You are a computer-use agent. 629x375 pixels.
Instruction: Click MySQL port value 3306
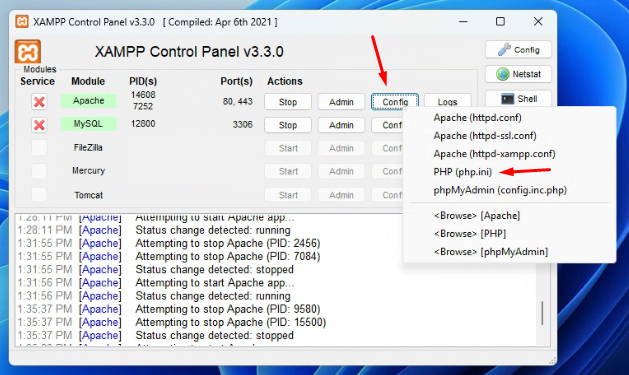click(242, 125)
